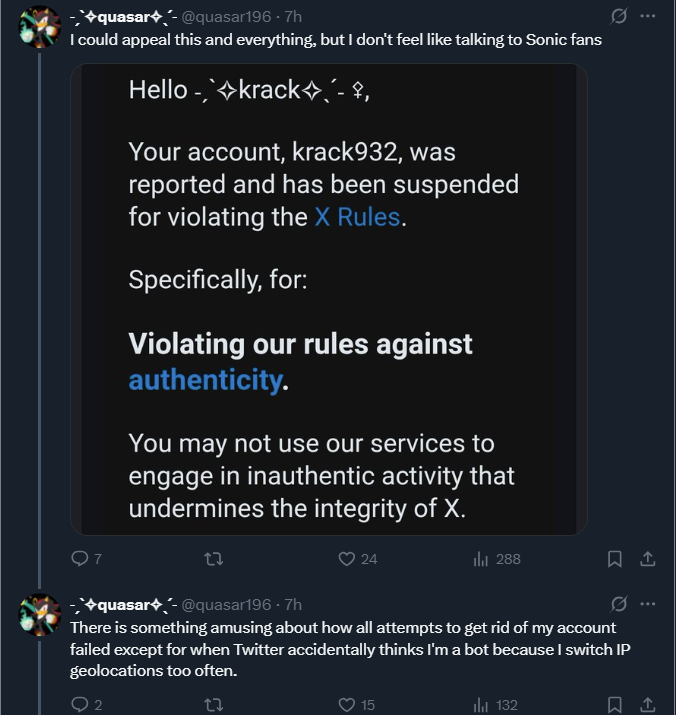
Task: Reply to the second tweet with 2 replies
Action: click(81, 705)
